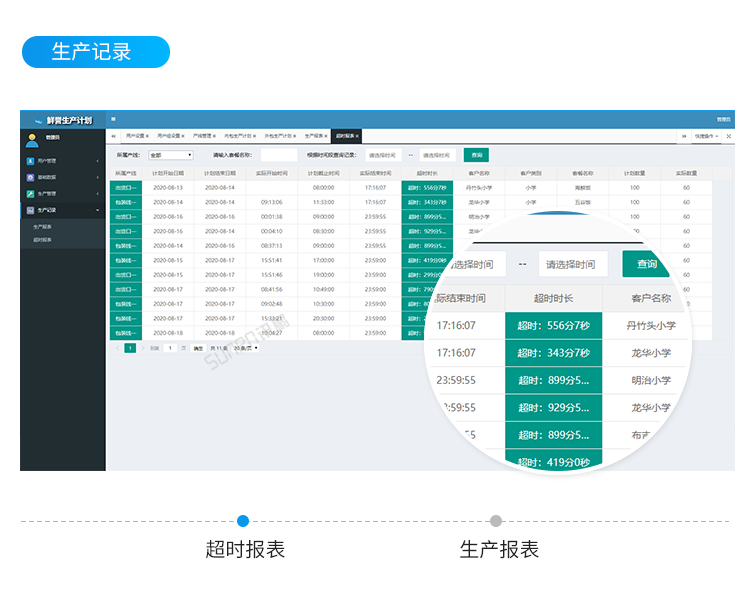Collapse the 生产记录 menu chevron
This screenshot has height=599, width=750.
pos(97,210)
